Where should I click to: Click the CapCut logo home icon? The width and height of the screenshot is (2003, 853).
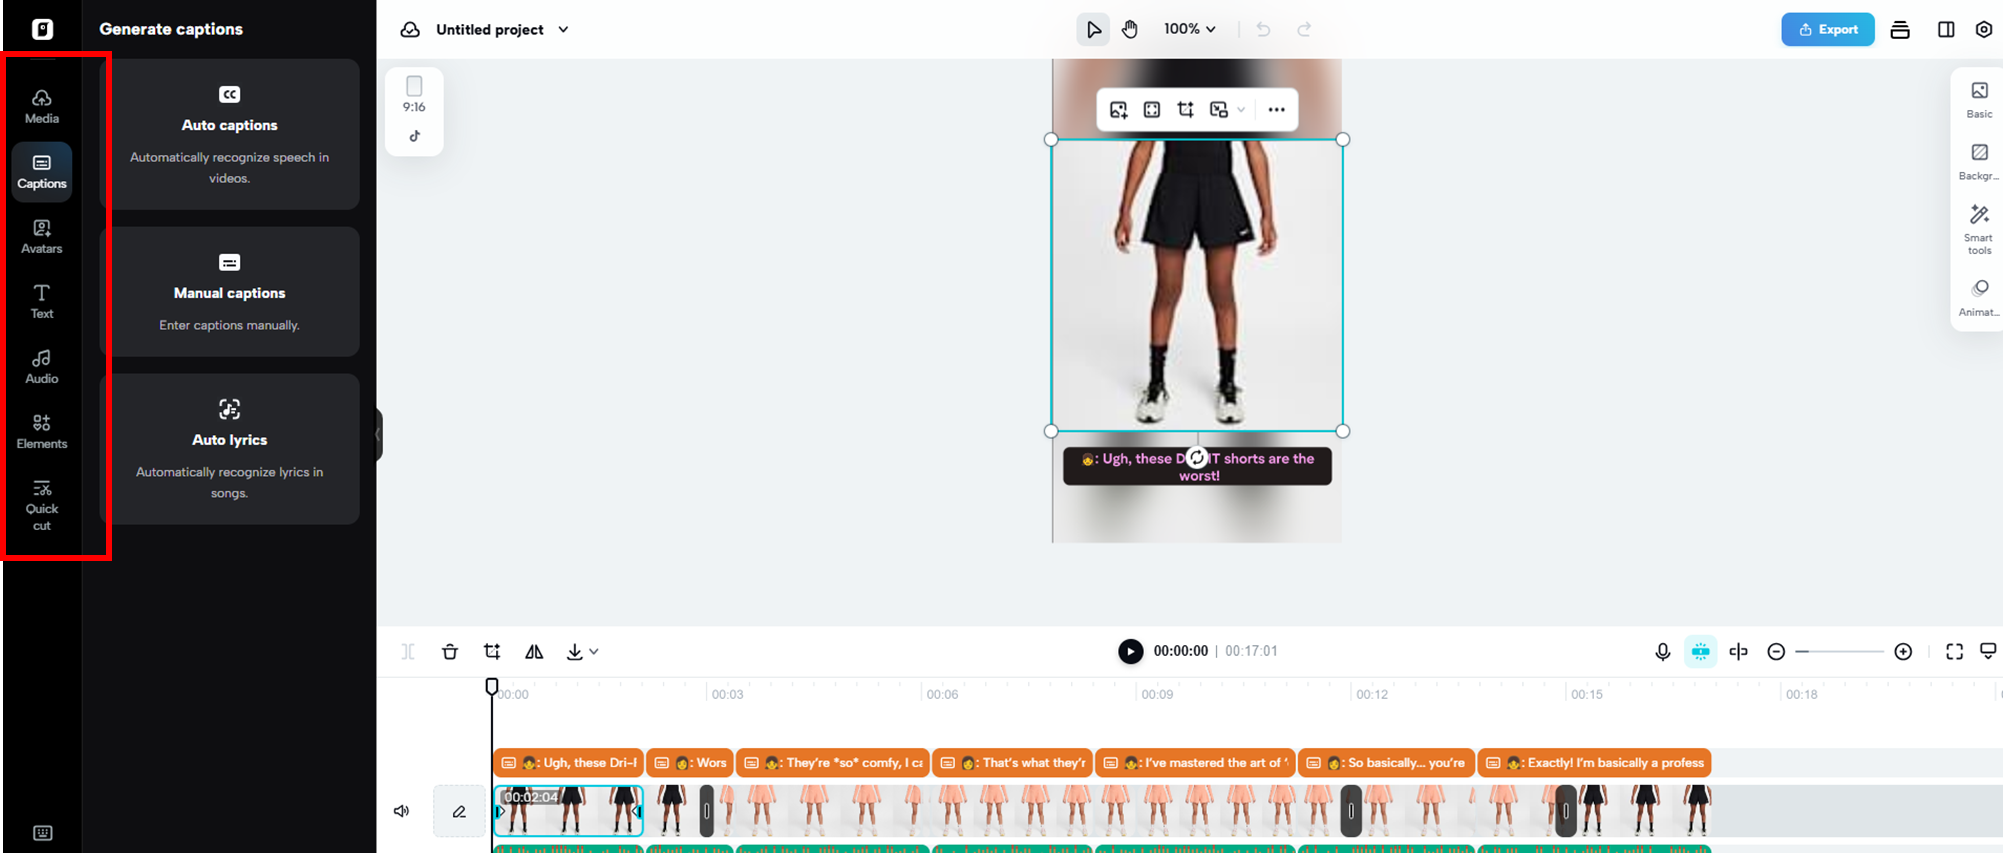click(42, 29)
